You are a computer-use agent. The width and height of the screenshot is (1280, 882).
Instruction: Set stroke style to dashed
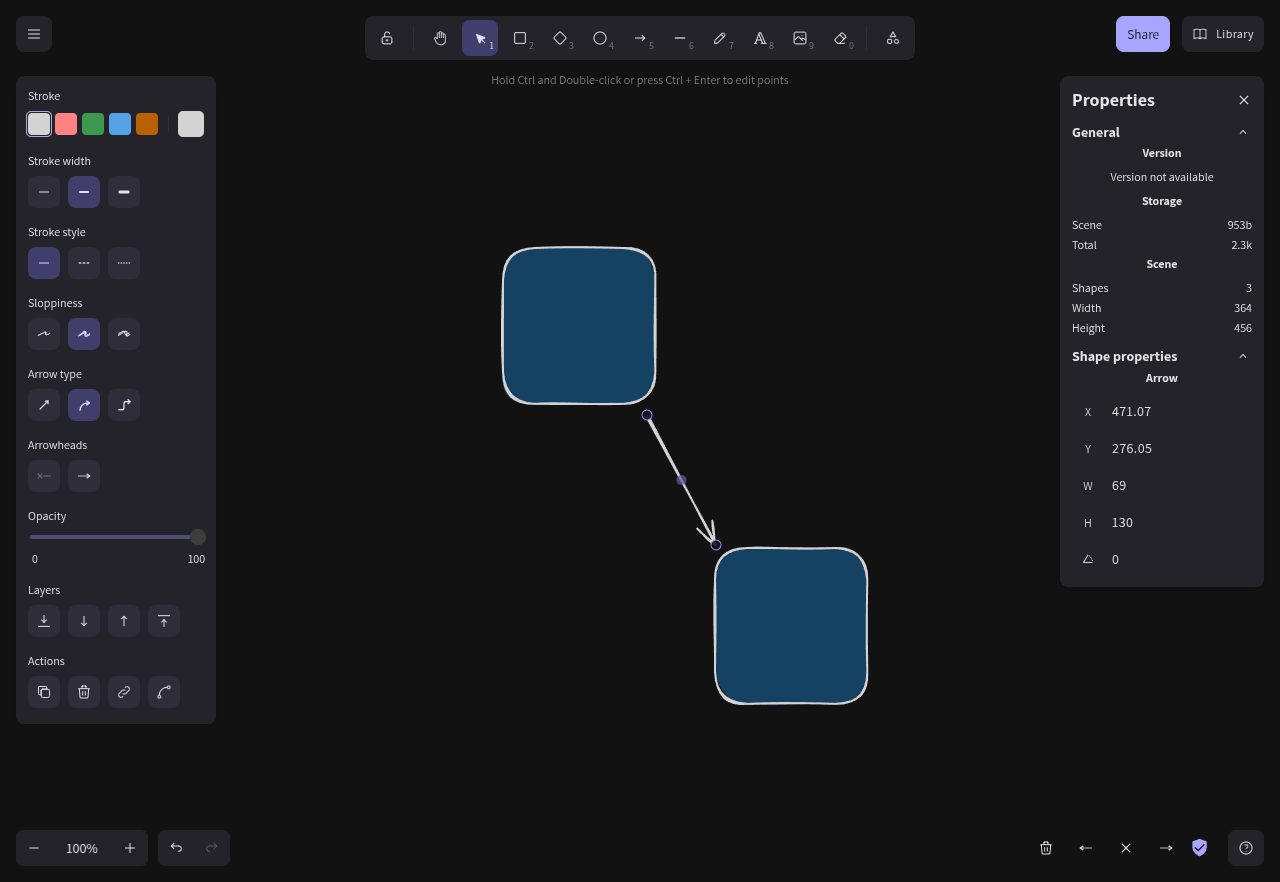click(x=84, y=263)
